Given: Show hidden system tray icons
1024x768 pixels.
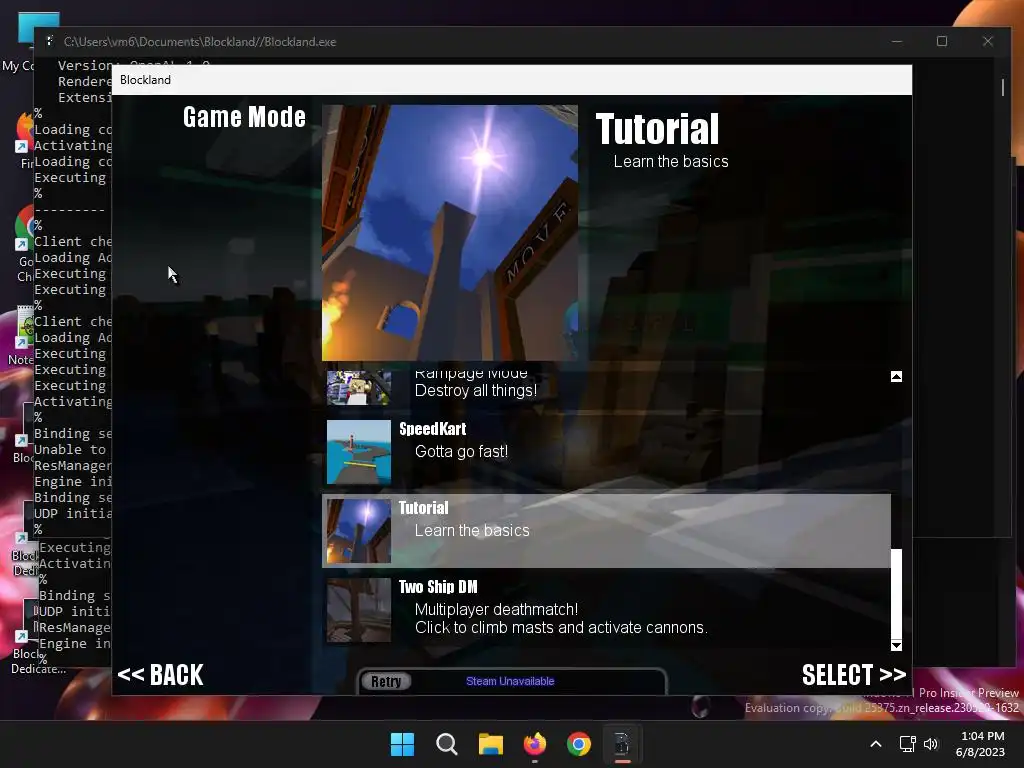Looking at the screenshot, I should pyautogui.click(x=876, y=744).
